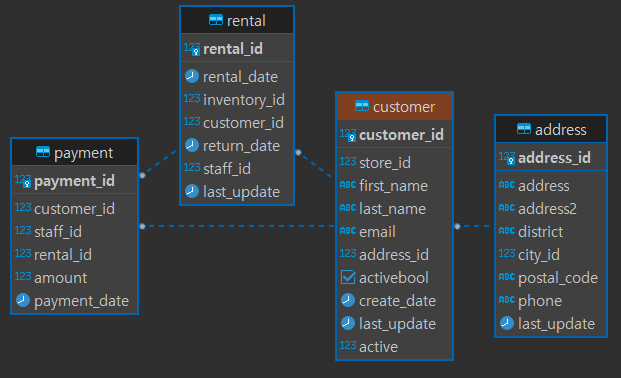Click the 123 icon beside store_id

pos(348,161)
